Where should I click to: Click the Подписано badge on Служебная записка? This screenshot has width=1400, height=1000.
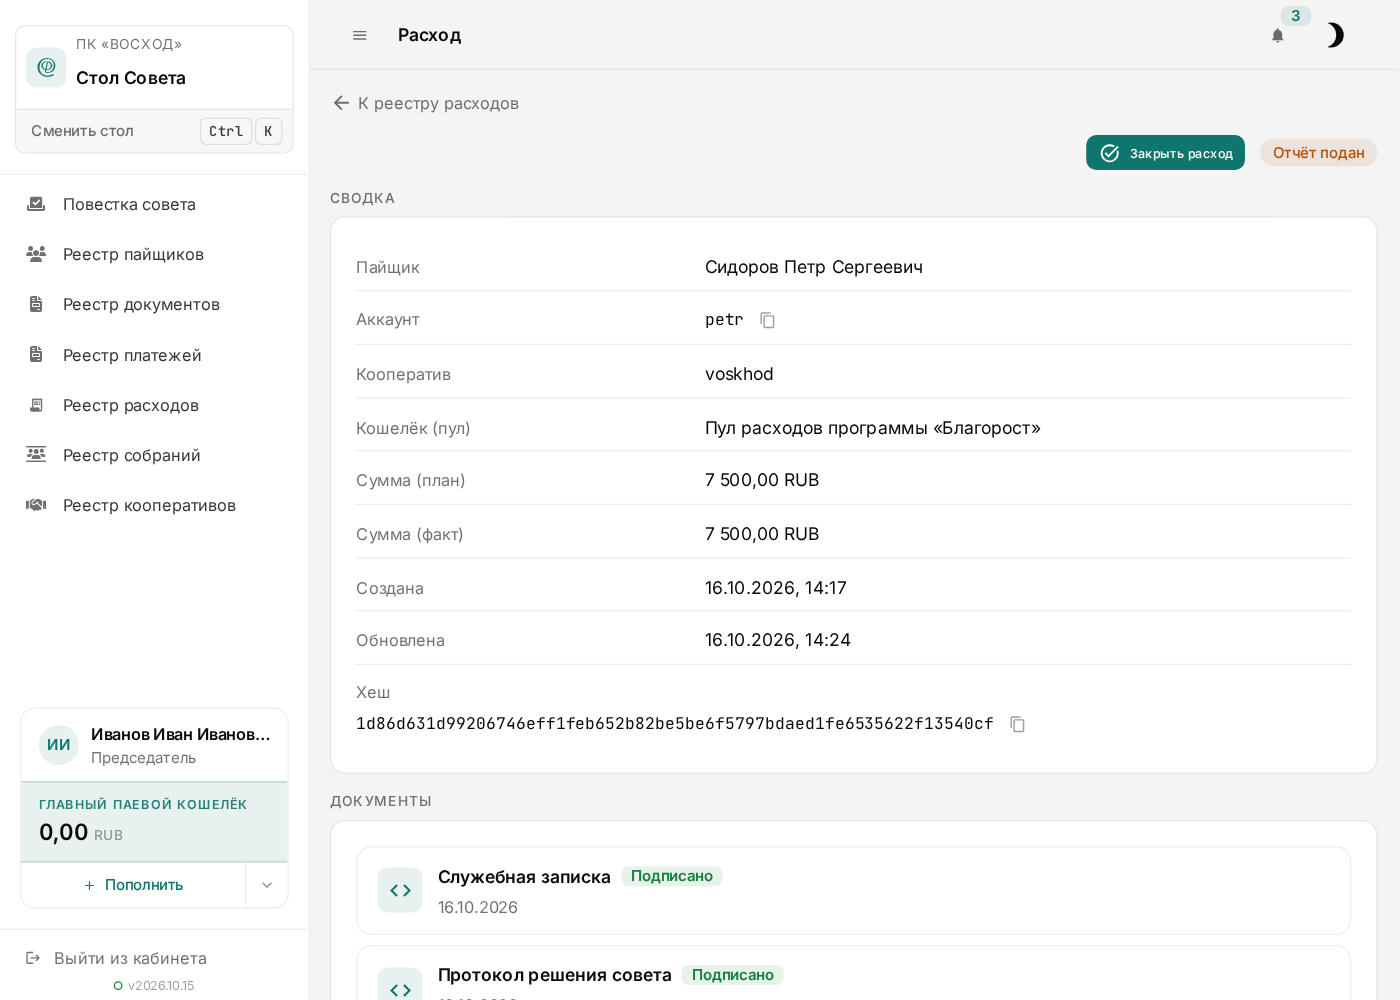click(672, 876)
